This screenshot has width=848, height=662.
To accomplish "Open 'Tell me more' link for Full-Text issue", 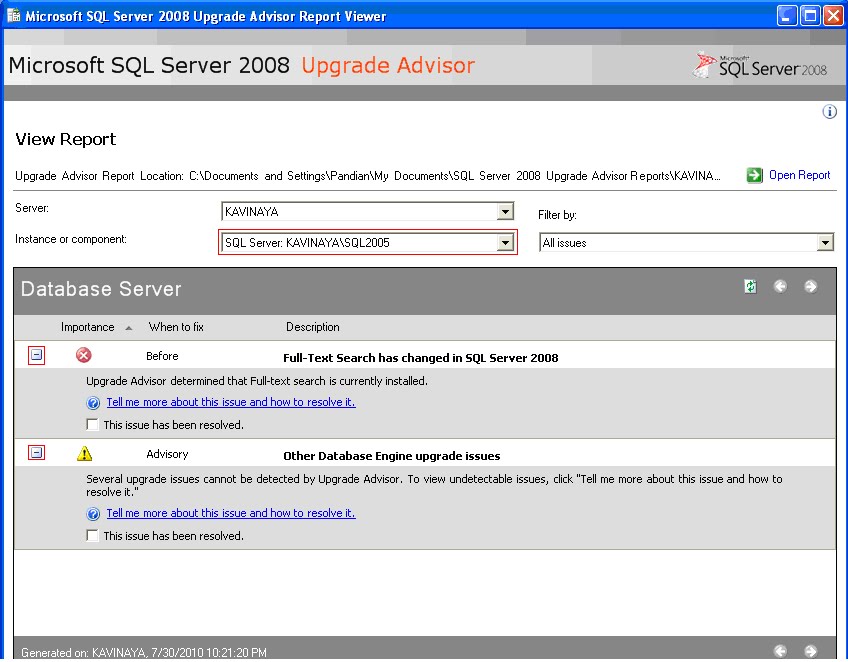I will coord(230,402).
